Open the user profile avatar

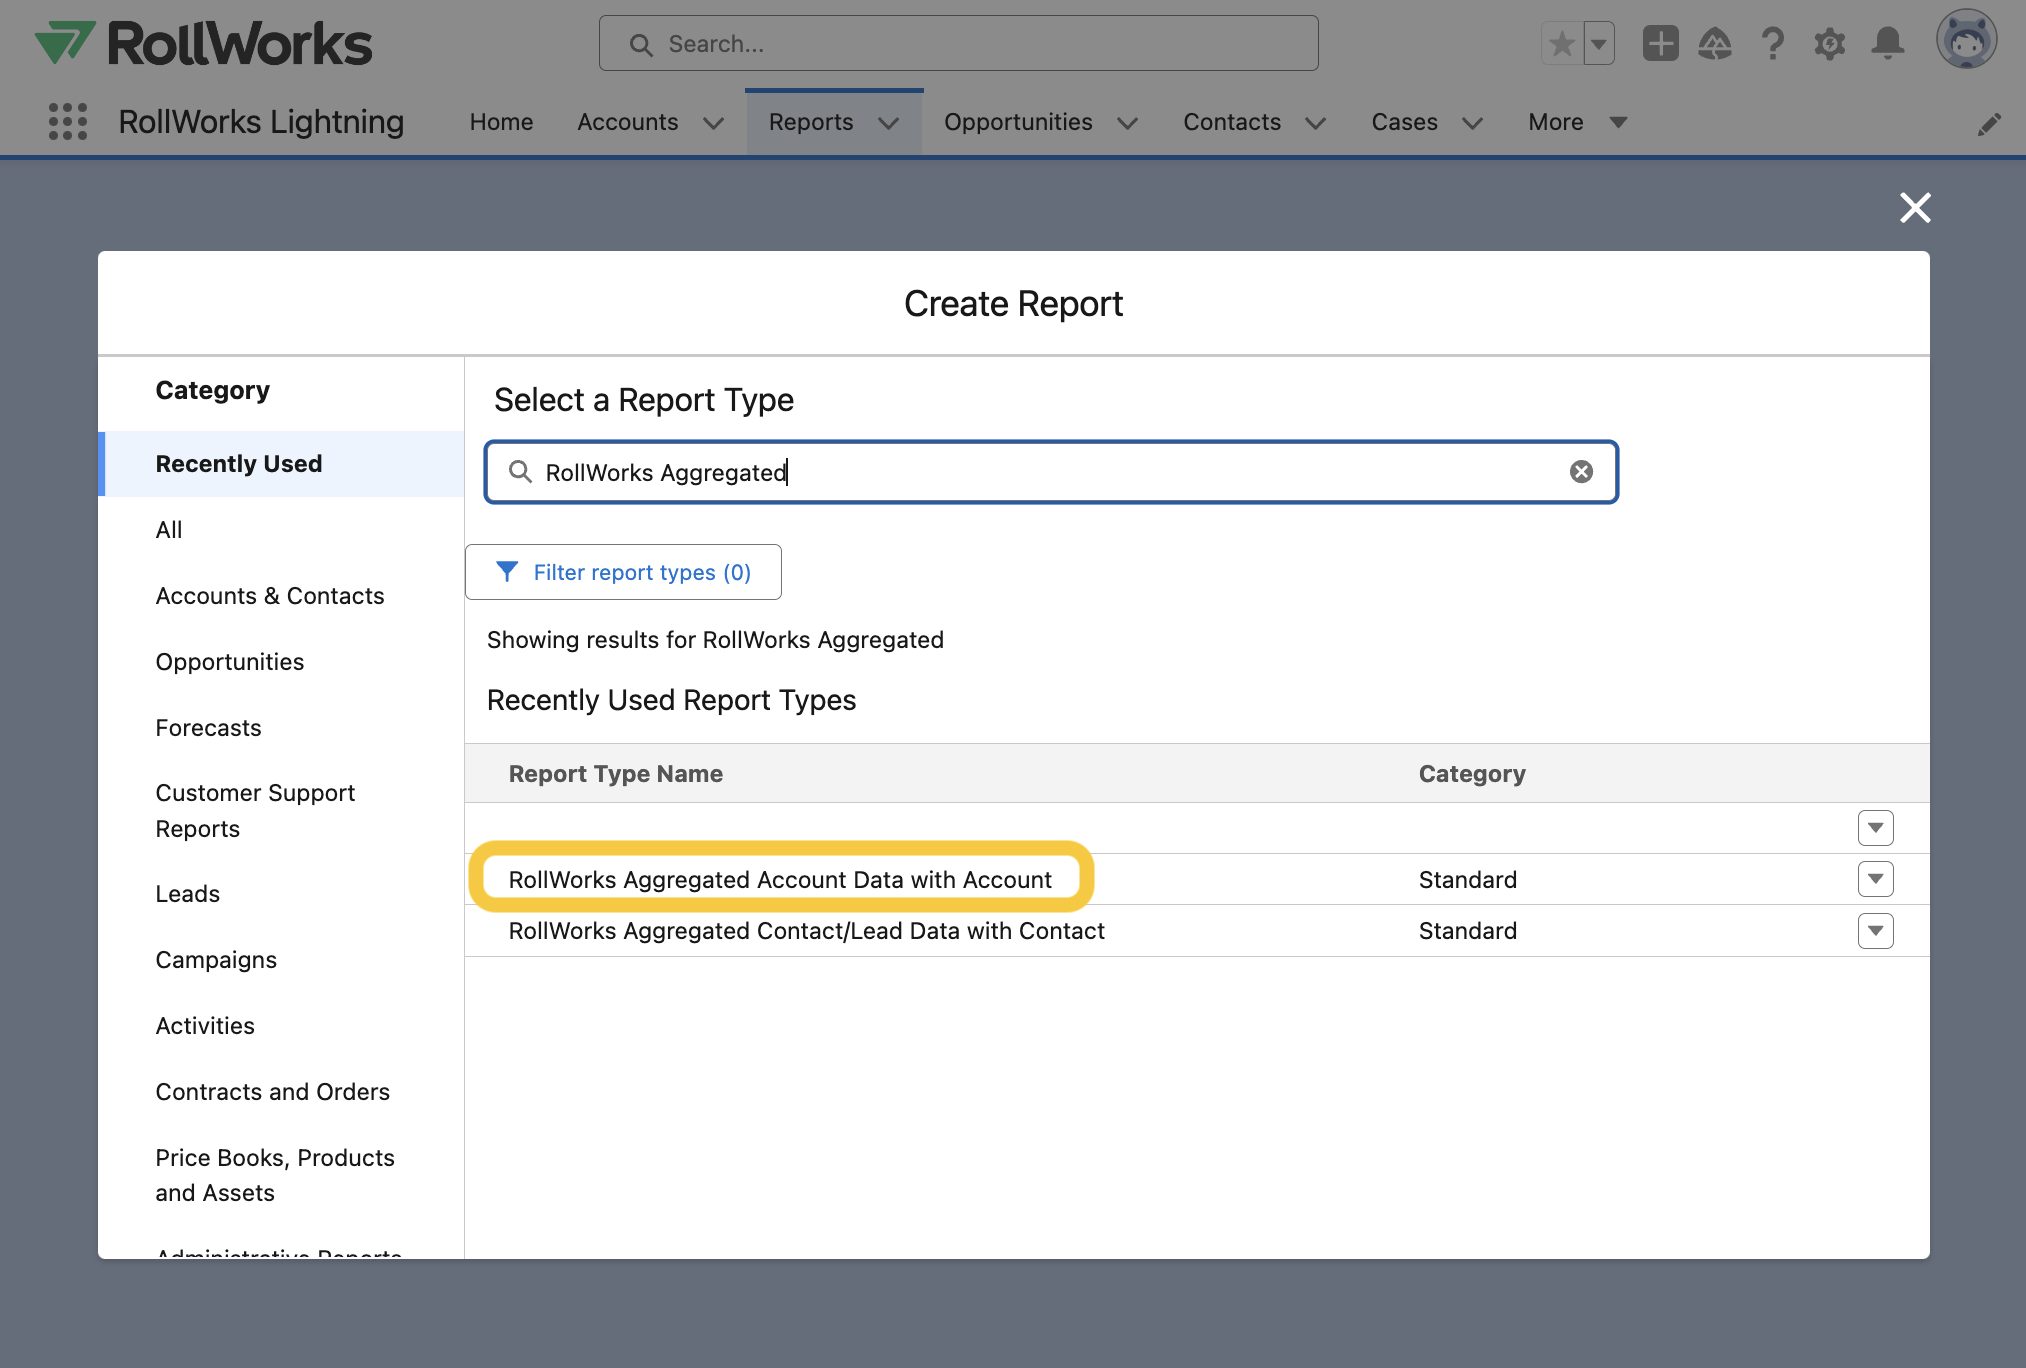(1966, 40)
